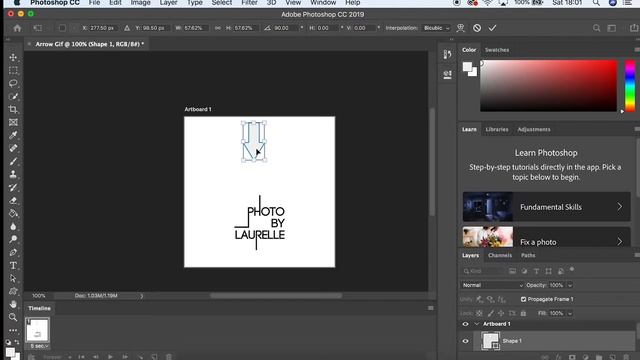Select the Pen tool
The height and width of the screenshot is (360, 640).
13,252
